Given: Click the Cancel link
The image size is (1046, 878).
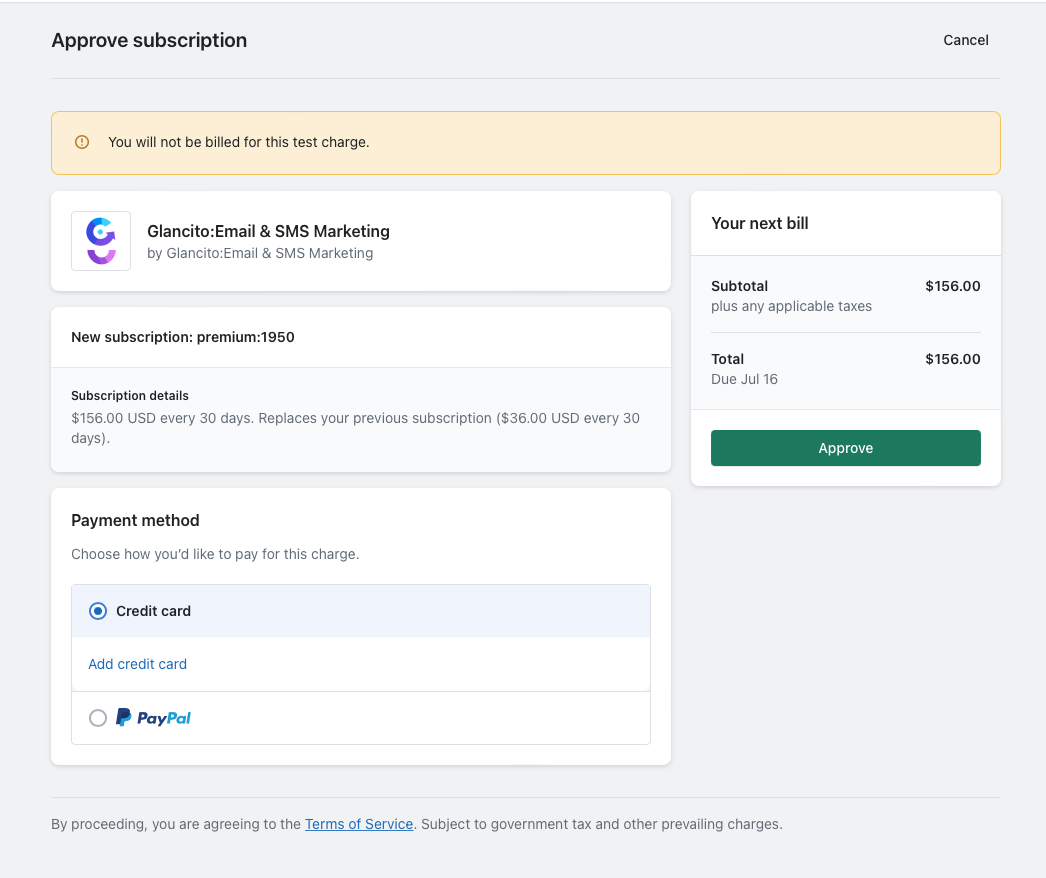Looking at the screenshot, I should pyautogui.click(x=965, y=40).
